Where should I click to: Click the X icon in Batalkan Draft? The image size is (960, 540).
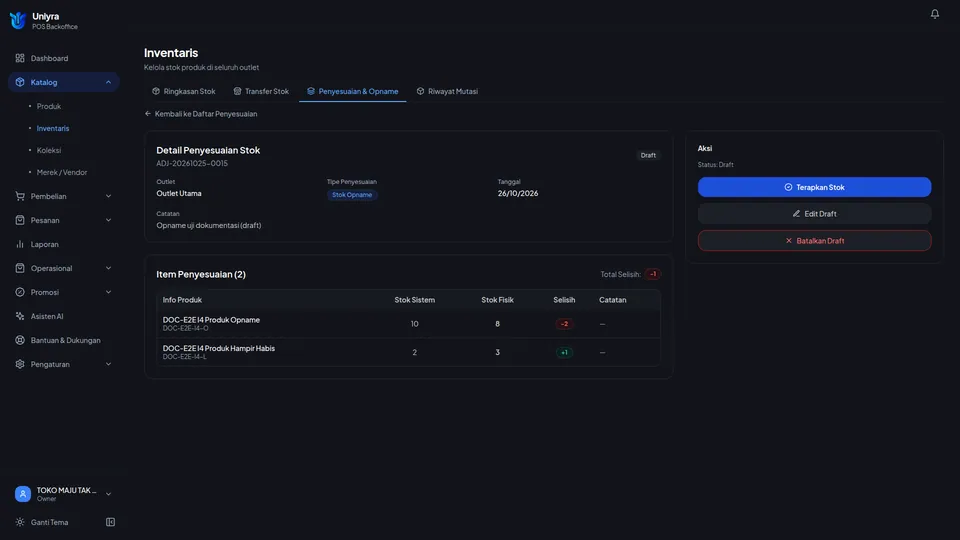click(x=789, y=241)
